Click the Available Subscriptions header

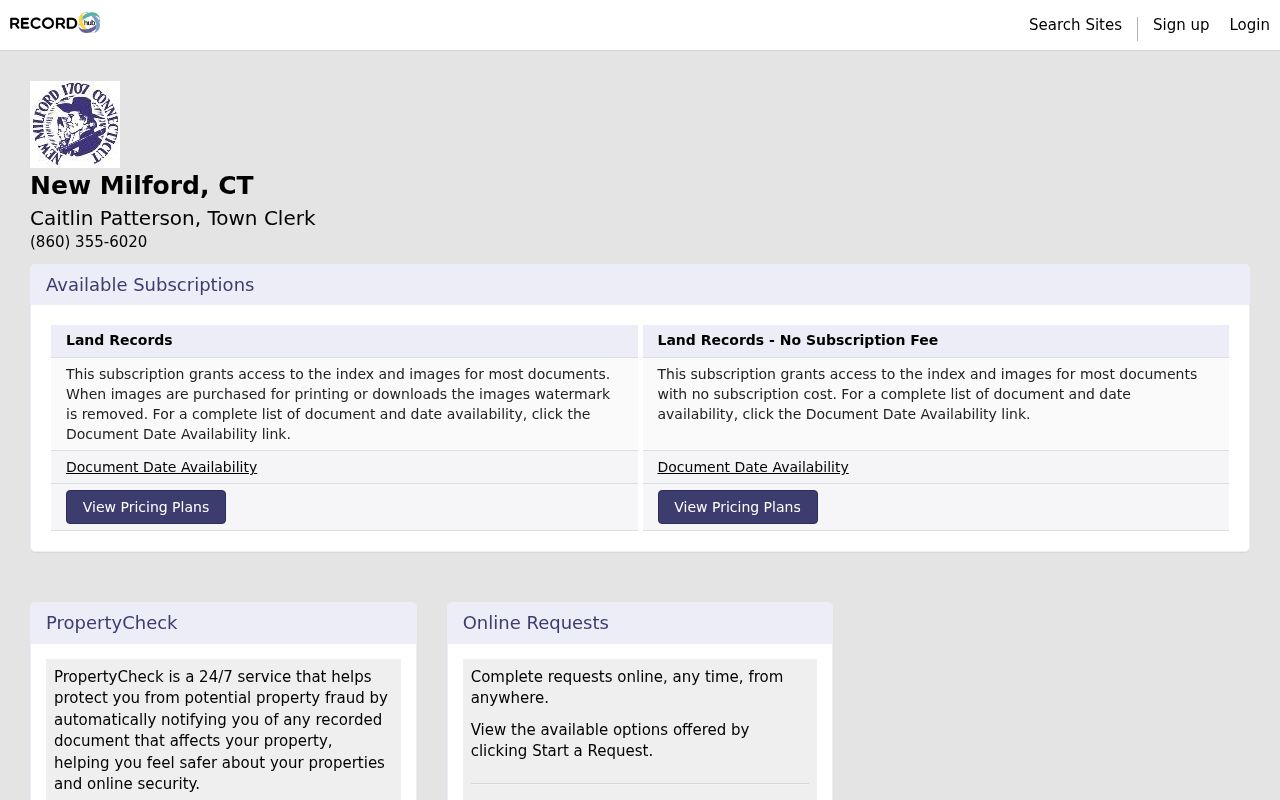(150, 285)
